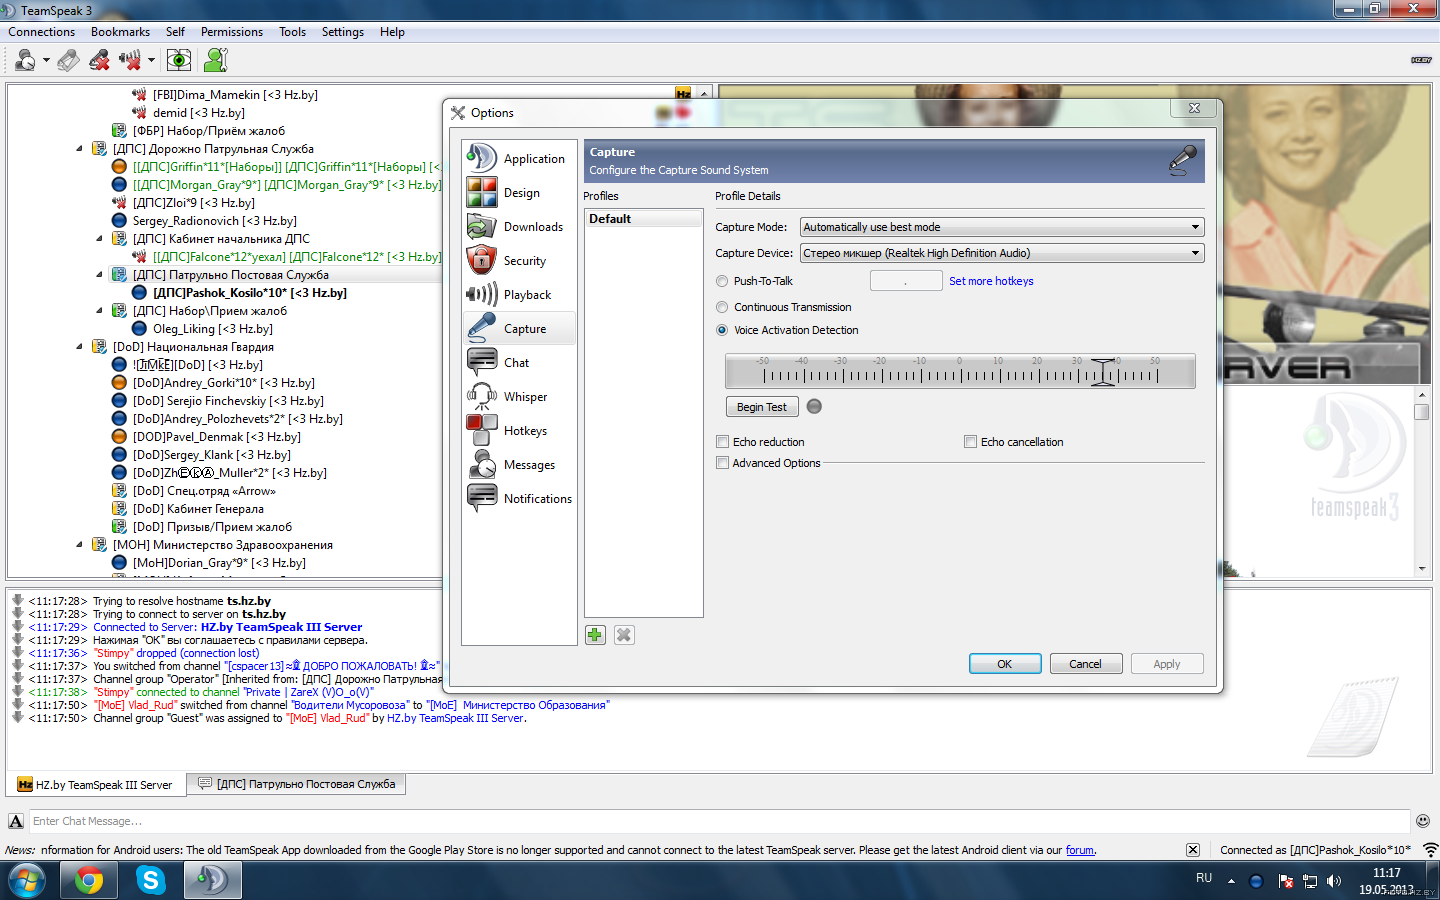Switch to the Патрульно Постовая Служба chat tab
The width and height of the screenshot is (1440, 900).
pos(297,784)
